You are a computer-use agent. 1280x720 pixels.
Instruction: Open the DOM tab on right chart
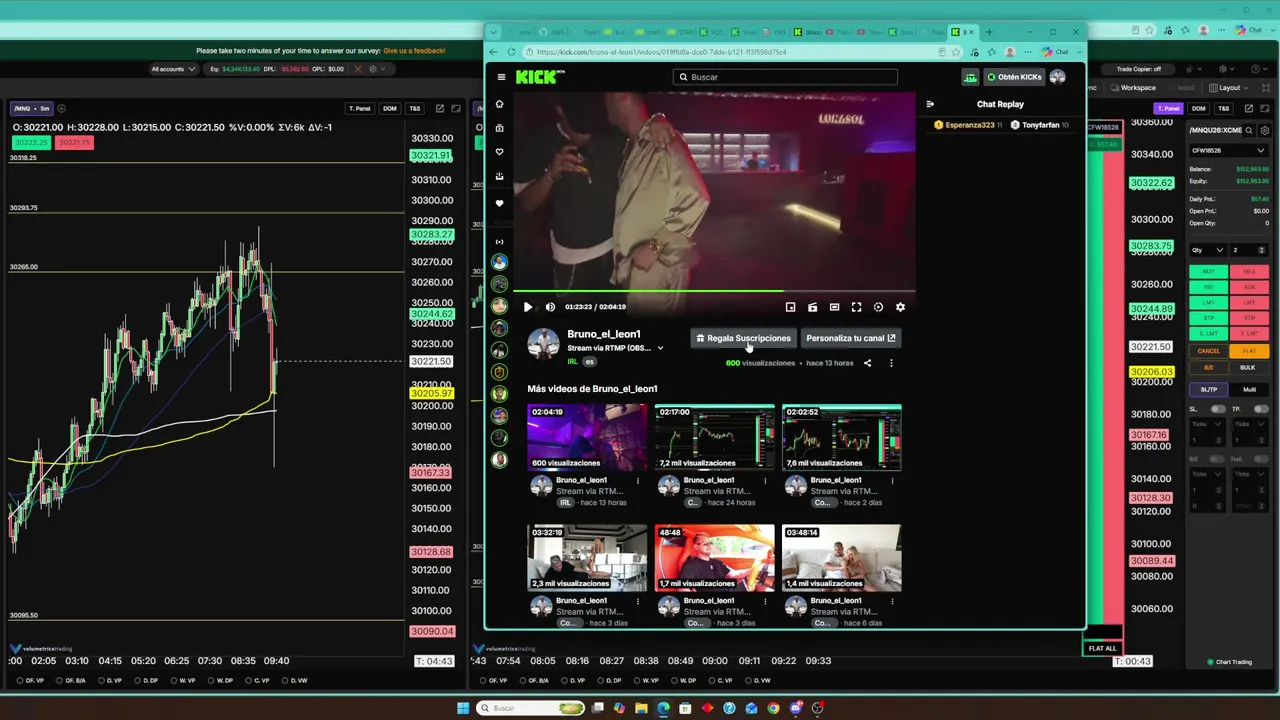click(x=1198, y=108)
